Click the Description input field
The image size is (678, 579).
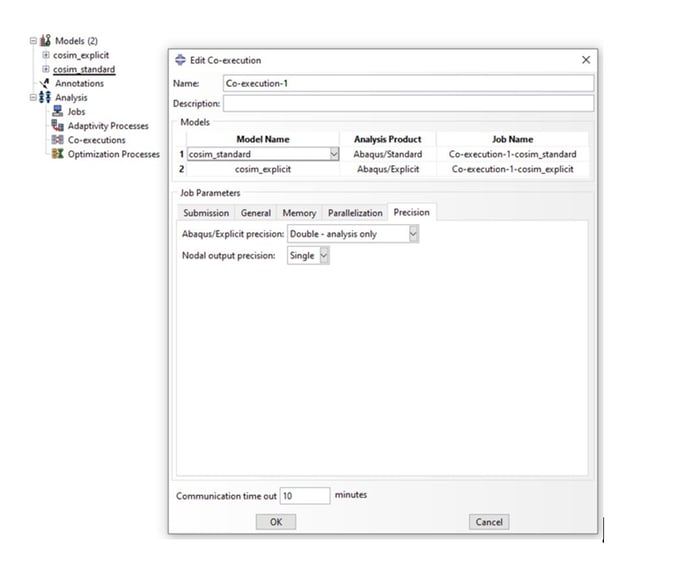point(408,103)
